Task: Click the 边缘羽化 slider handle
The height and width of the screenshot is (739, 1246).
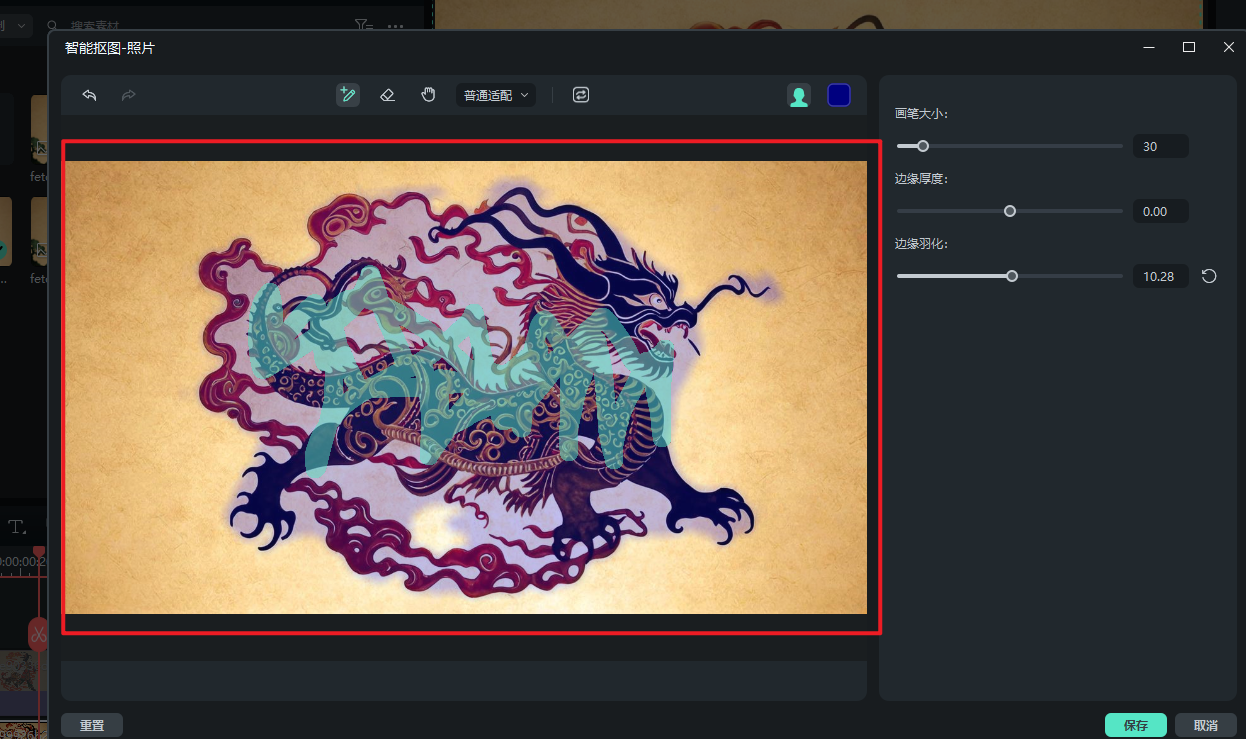Action: (1012, 276)
